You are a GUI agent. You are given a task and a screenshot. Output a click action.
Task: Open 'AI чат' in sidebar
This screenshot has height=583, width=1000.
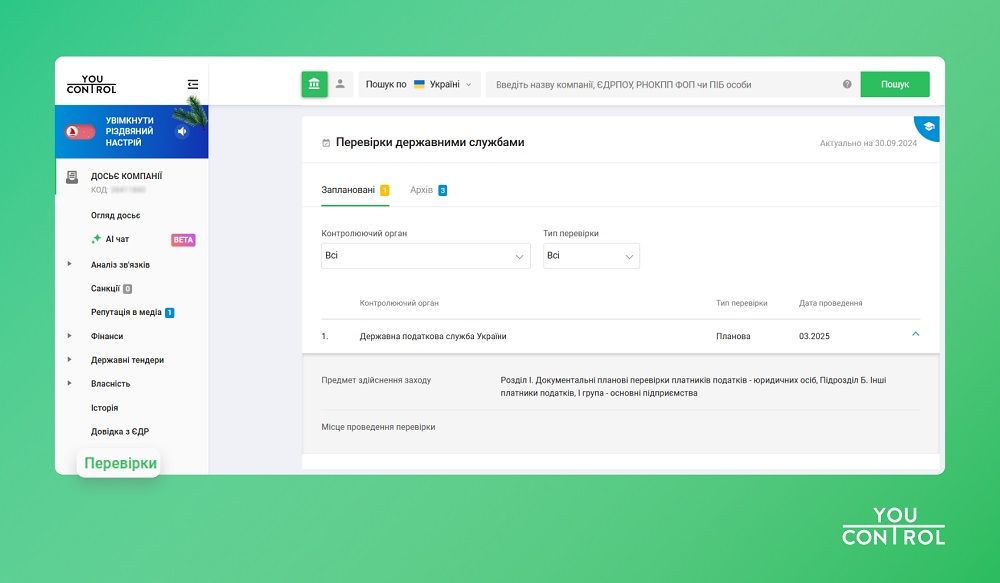(x=117, y=240)
